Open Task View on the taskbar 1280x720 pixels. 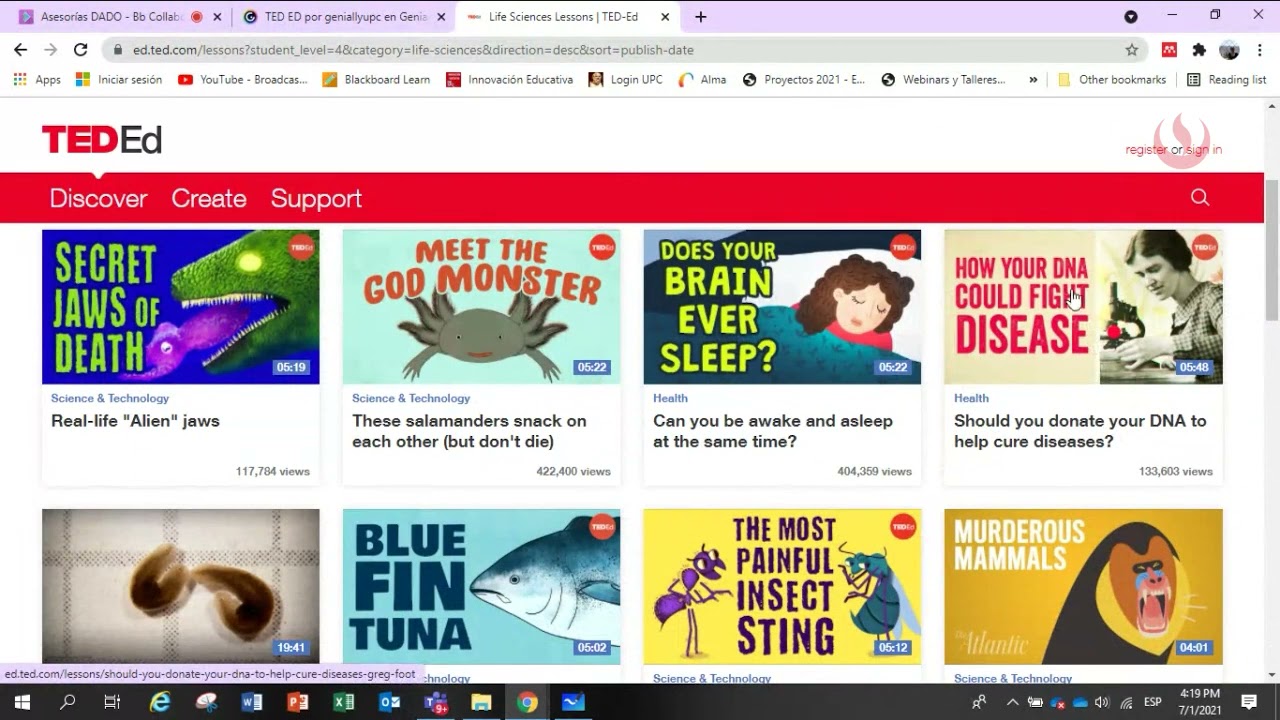click(112, 702)
